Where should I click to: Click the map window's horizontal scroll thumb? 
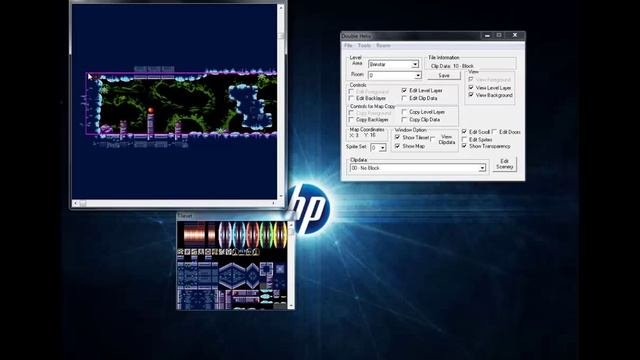pos(82,203)
